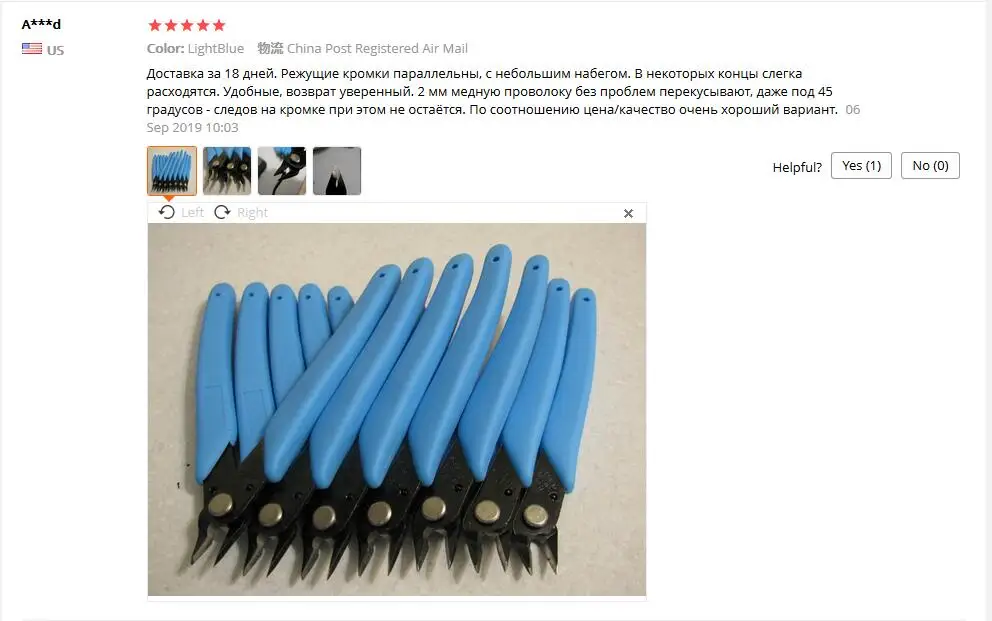Viewport: 992px width, 621px height.
Task: Click the logistics icon before China Post
Action: 270,48
